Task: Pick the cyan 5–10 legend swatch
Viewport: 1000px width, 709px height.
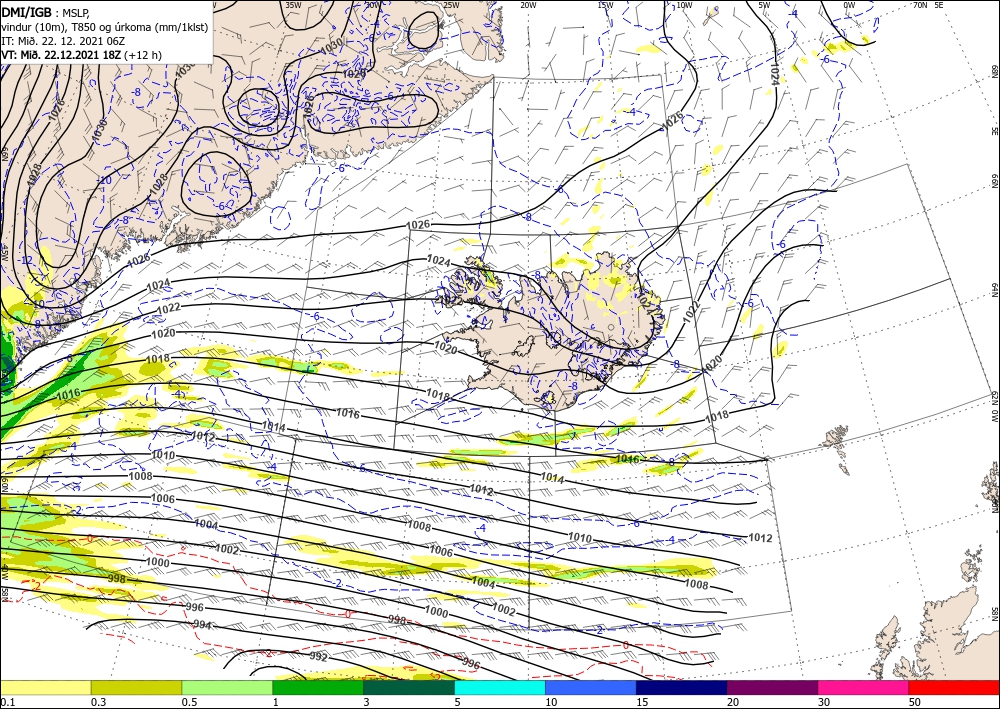Action: pyautogui.click(x=500, y=687)
